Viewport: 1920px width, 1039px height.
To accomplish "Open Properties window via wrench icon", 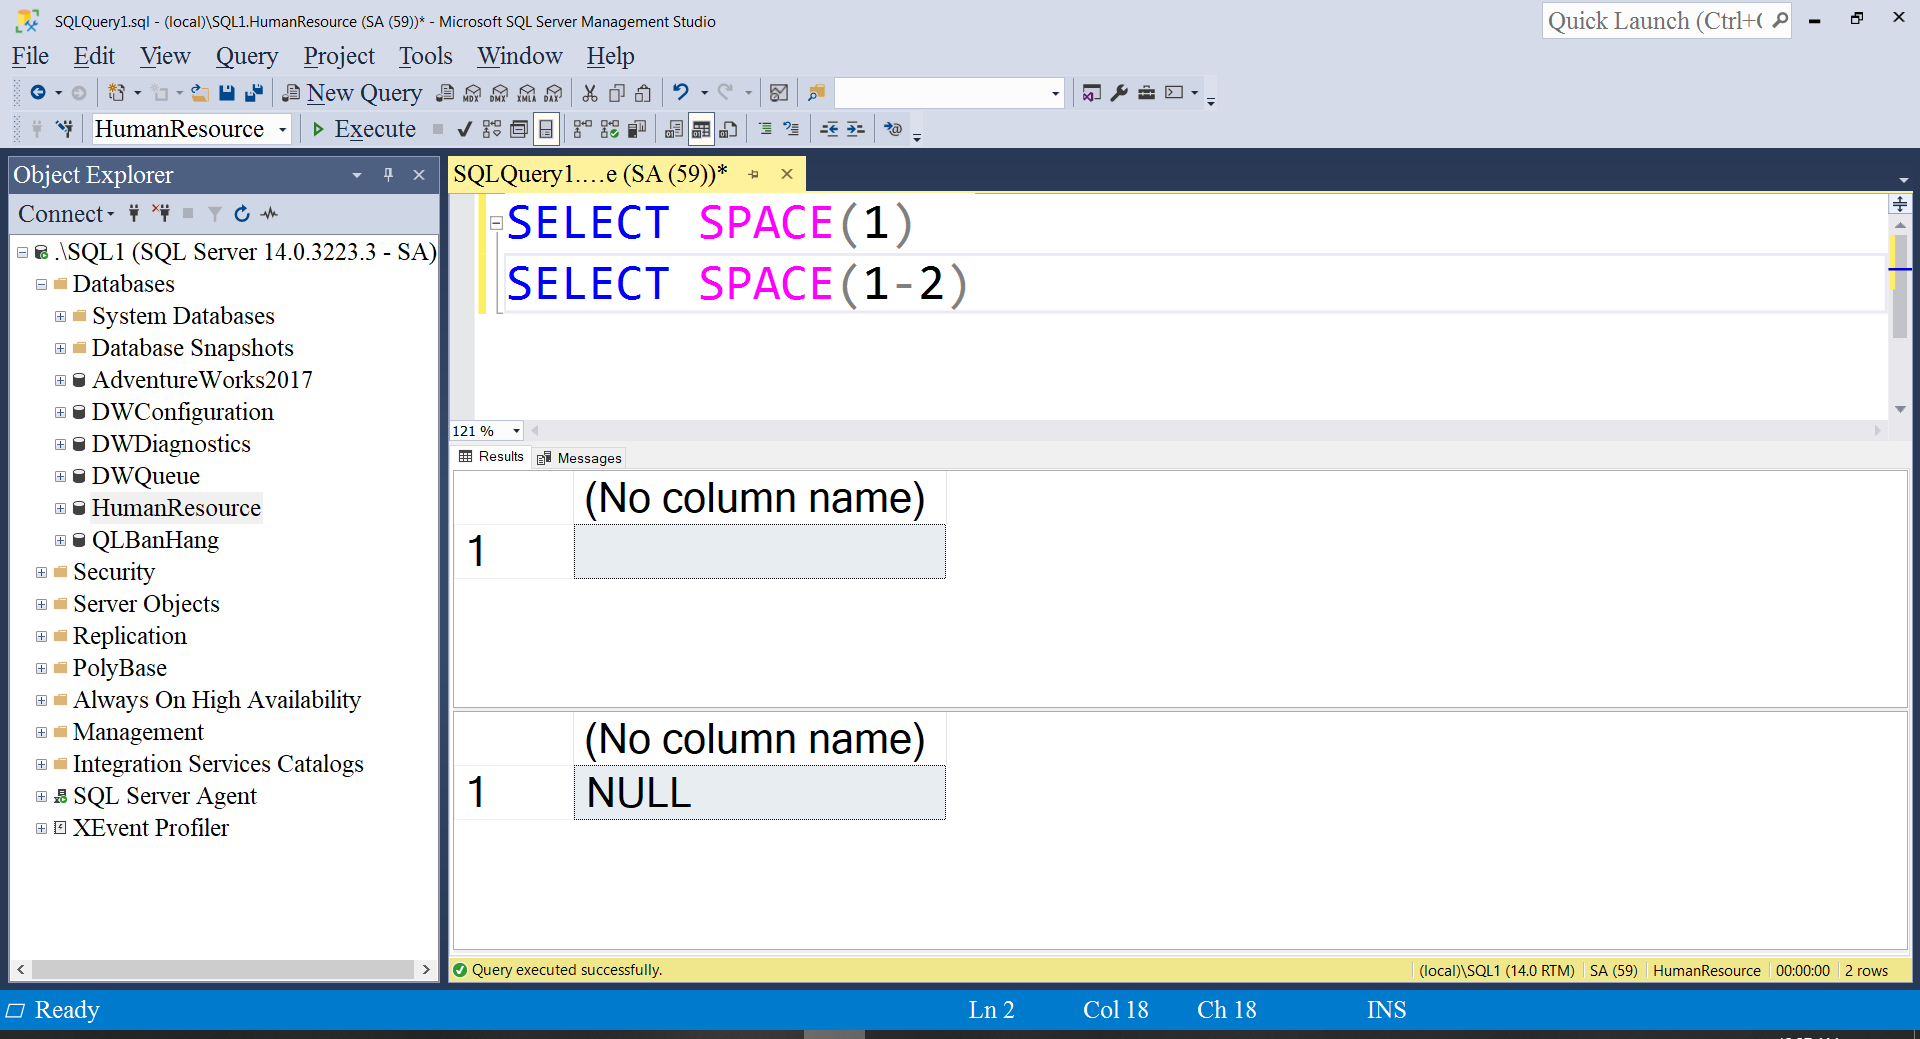I will 1119,93.
